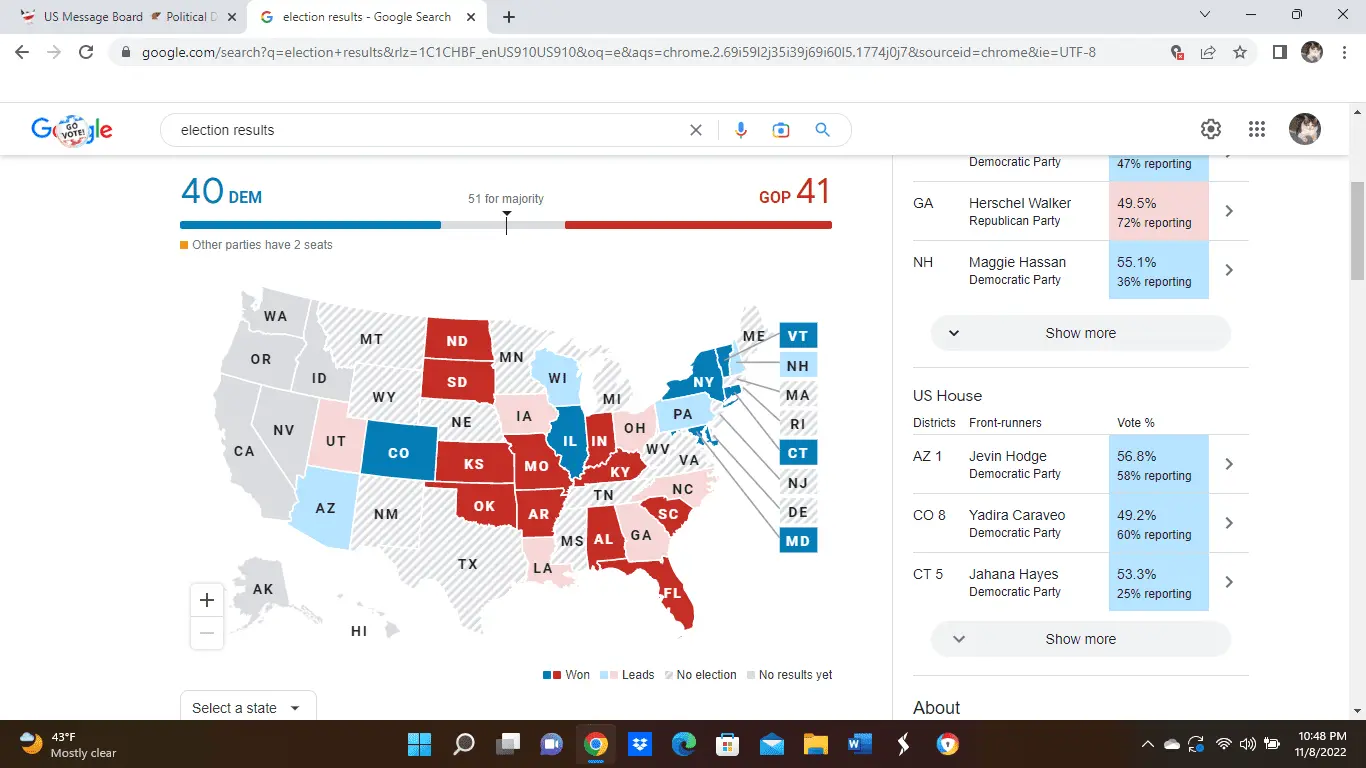Click the blue Democratic seats bar

(x=310, y=225)
